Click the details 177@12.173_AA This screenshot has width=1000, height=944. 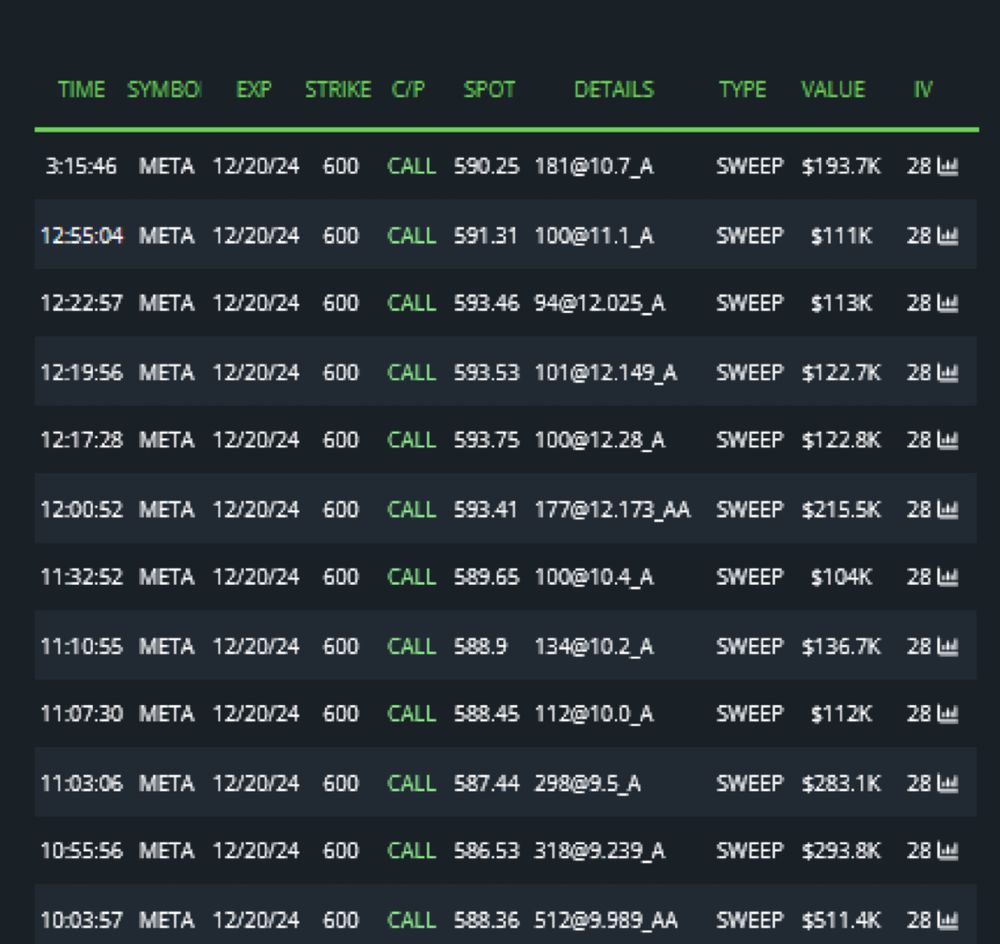tap(612, 510)
